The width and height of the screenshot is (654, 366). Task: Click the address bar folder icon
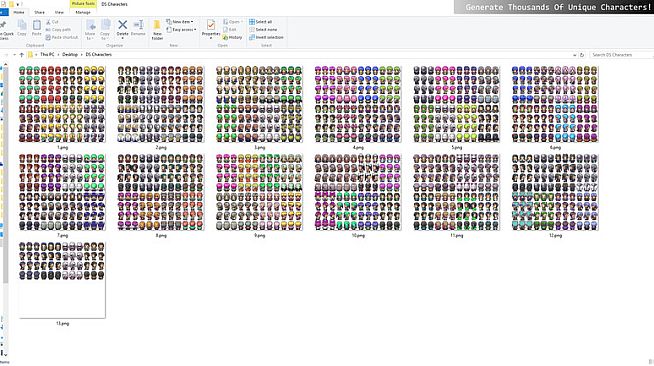(x=30, y=55)
